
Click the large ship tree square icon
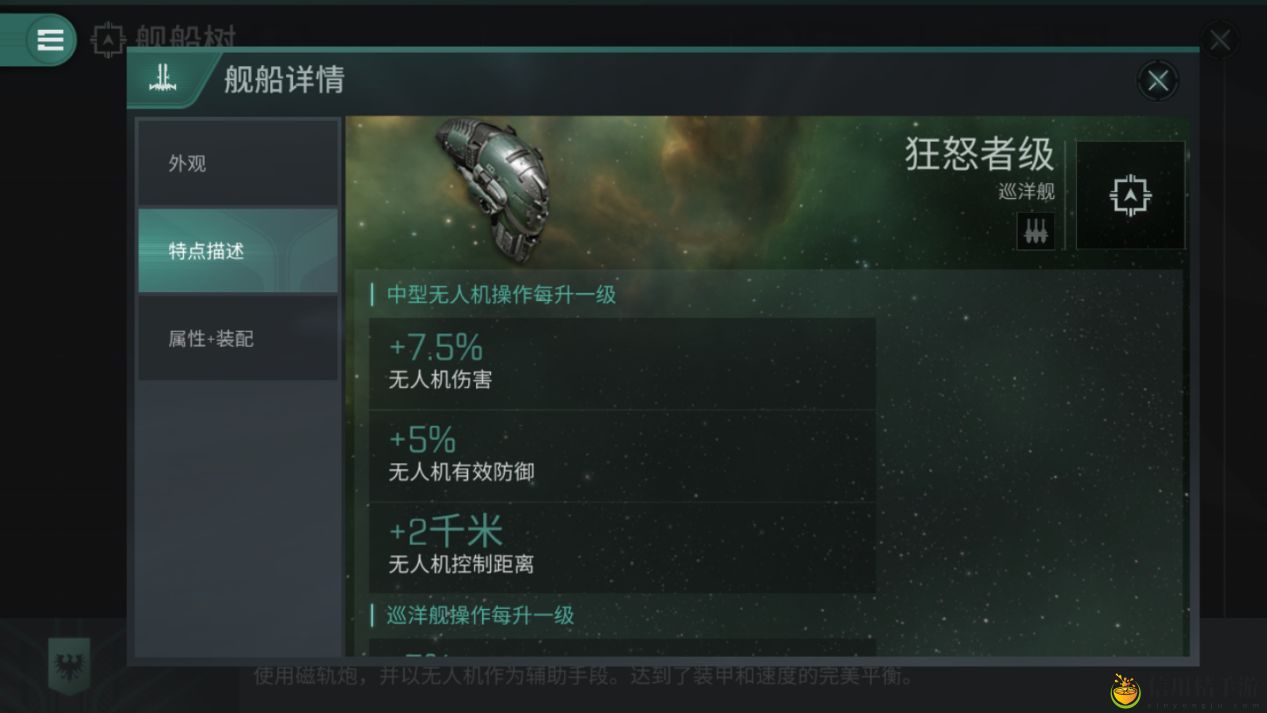(1131, 195)
